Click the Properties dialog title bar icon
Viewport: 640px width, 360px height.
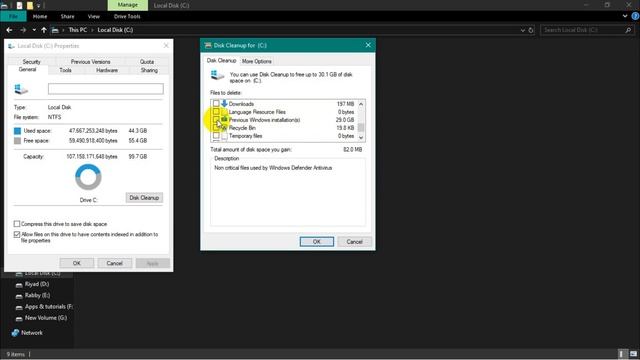pyautogui.click(x=11, y=46)
